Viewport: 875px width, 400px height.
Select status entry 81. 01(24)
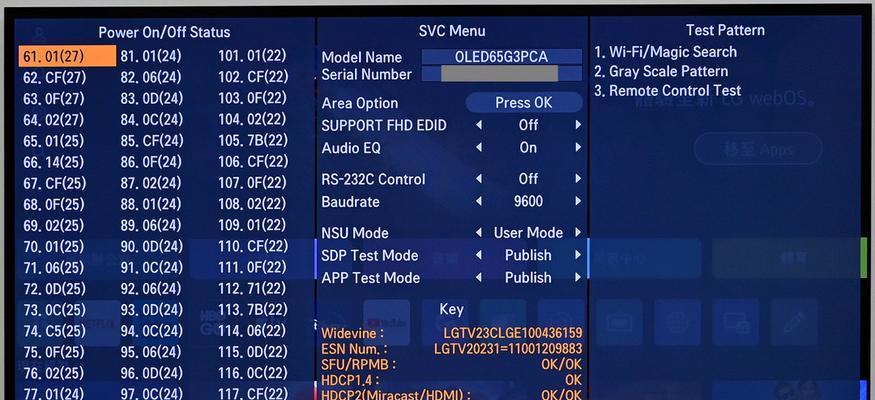point(151,56)
